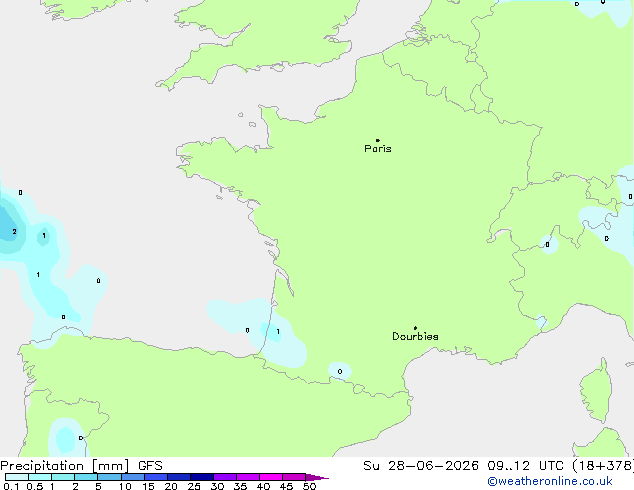This screenshot has height=490, width=634.
Task: Click the '09..12 UTC' time text
Action: pyautogui.click(x=525, y=466)
